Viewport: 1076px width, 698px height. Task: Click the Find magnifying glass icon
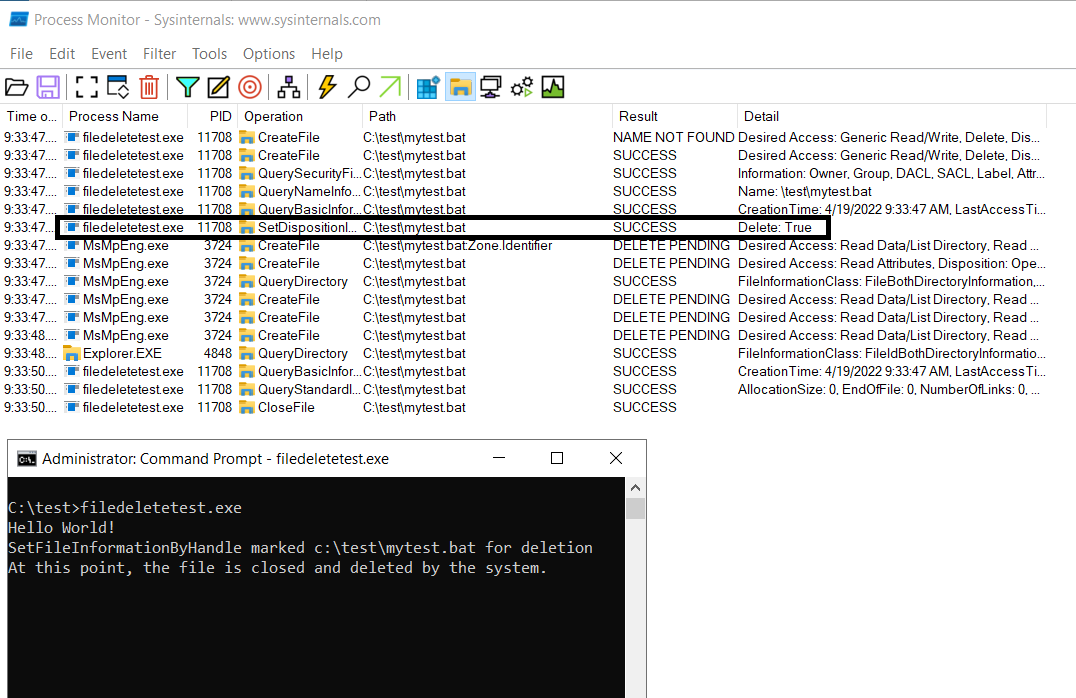(x=359, y=87)
